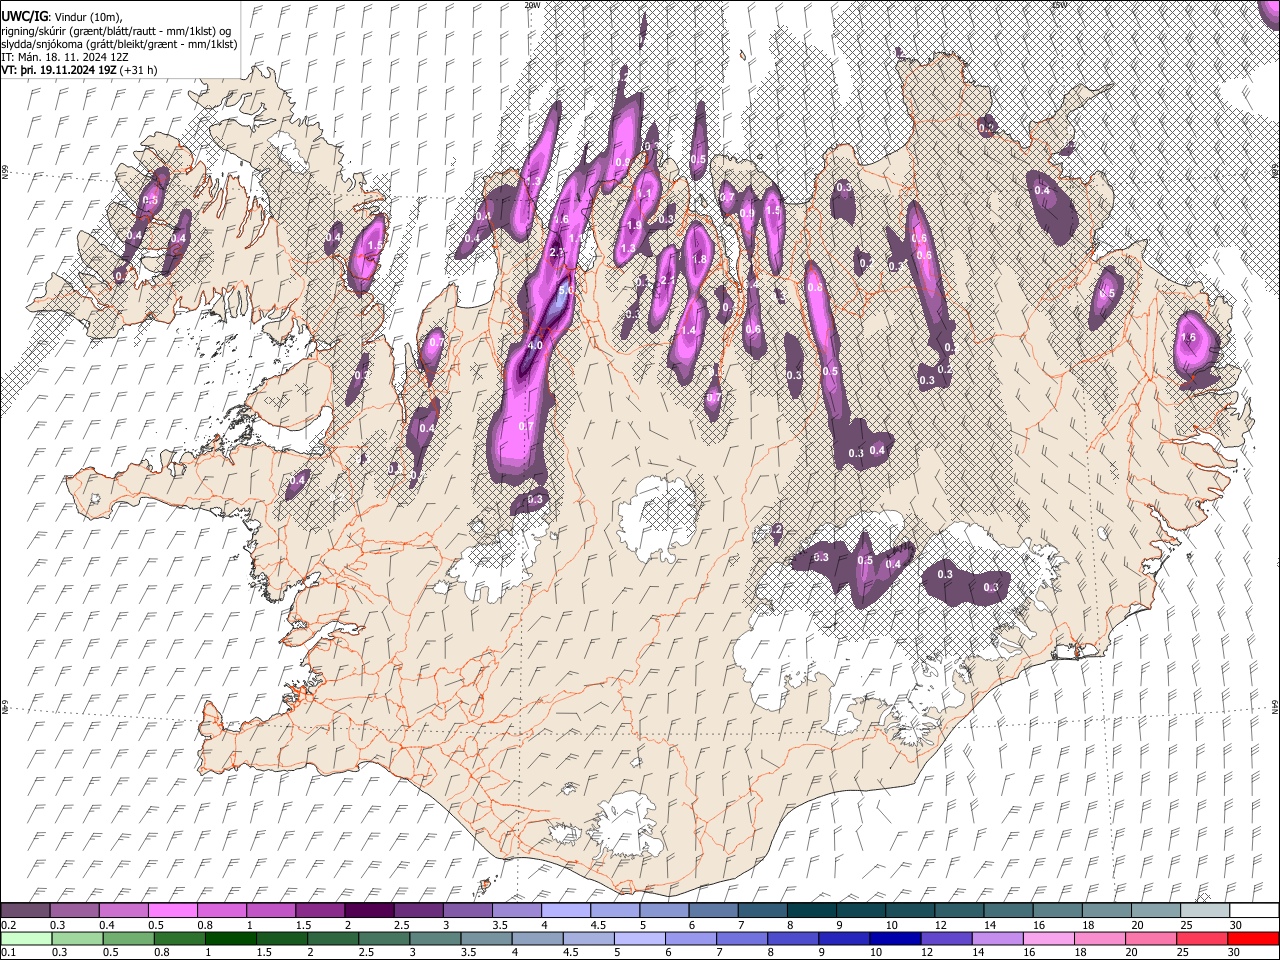Select the '1.4' precipitation value on the map
This screenshot has height=960, width=1280.
coord(688,331)
